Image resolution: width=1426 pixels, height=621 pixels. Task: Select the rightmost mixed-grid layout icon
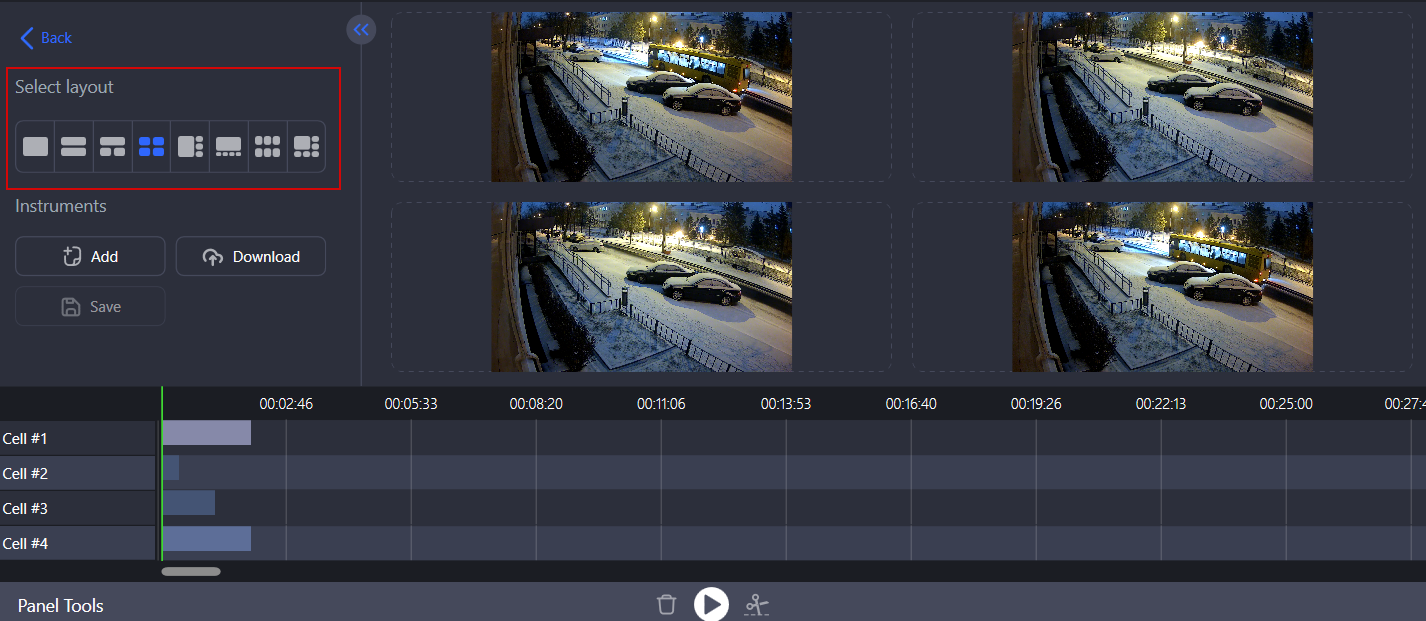[306, 146]
